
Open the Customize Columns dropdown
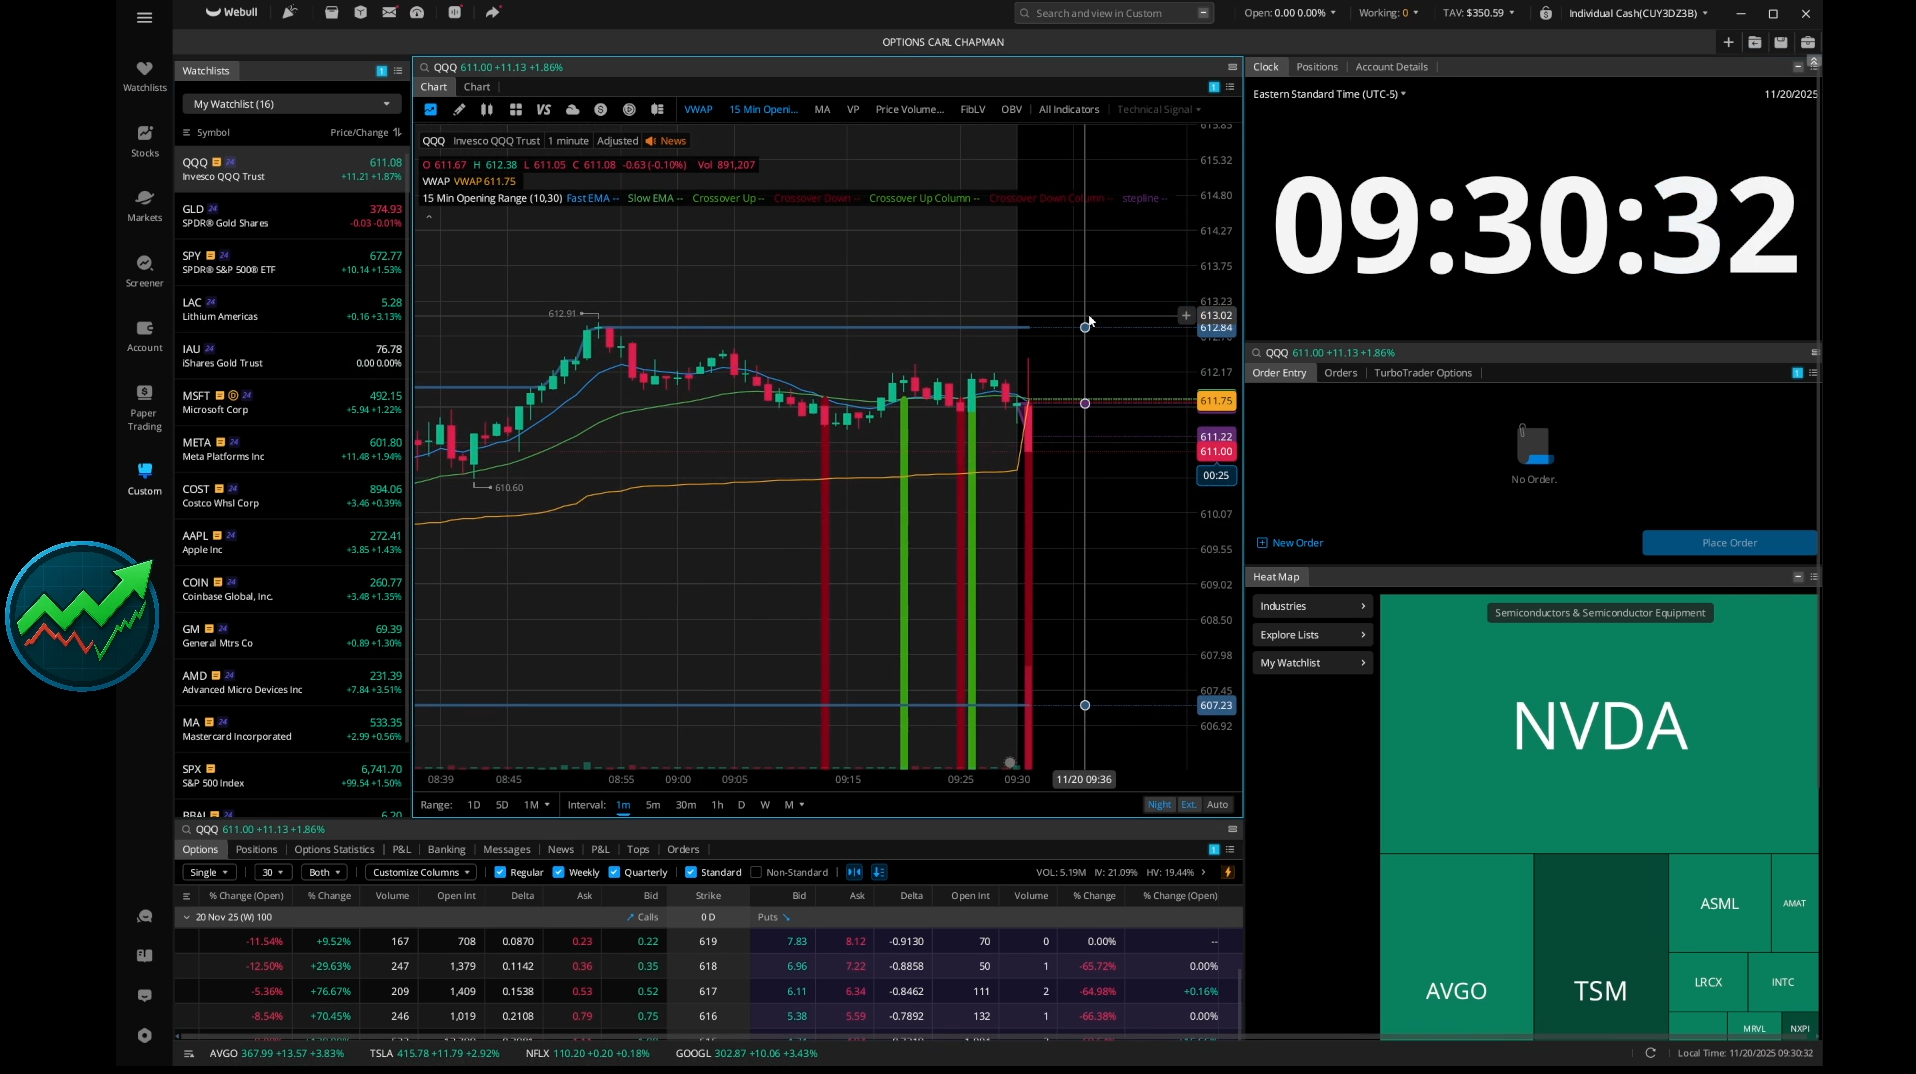coord(421,872)
